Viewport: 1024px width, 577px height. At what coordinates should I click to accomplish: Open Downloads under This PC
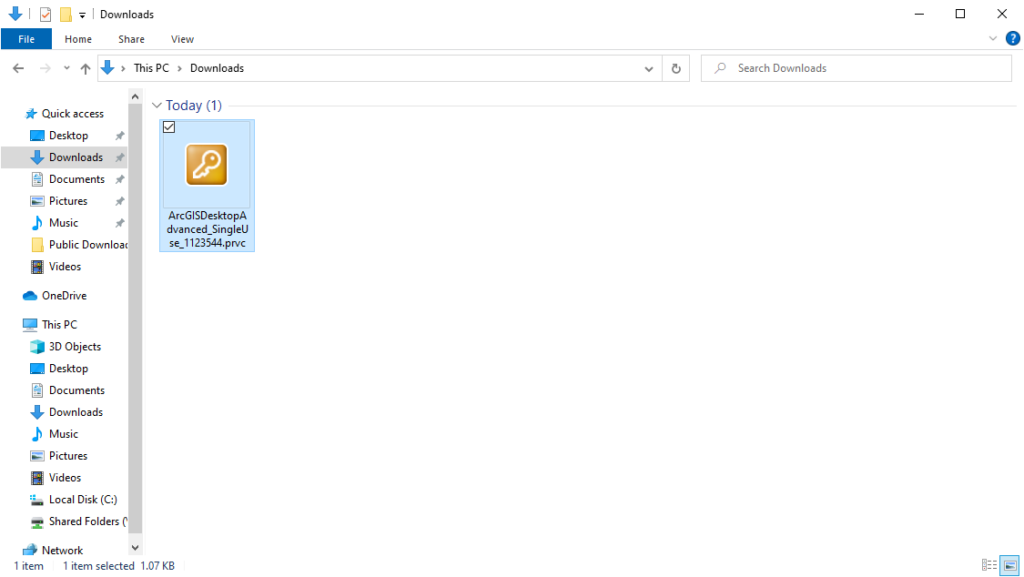(x=76, y=413)
